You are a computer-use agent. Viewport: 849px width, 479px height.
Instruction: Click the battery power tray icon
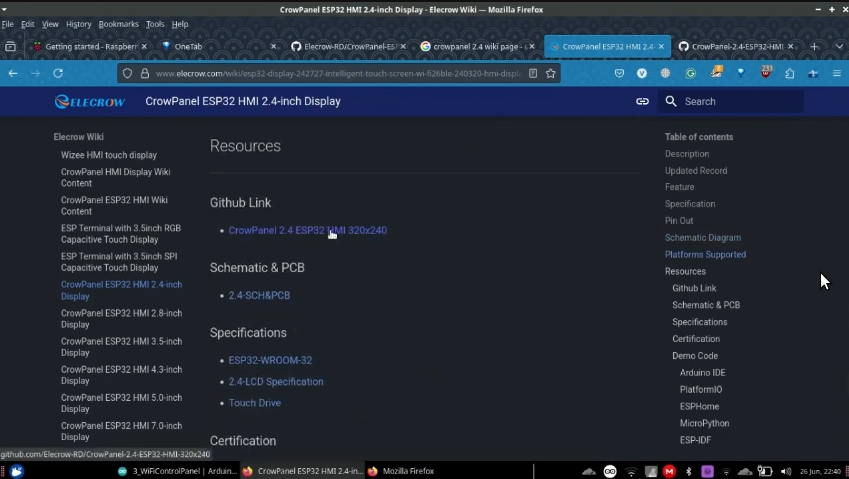click(765, 471)
